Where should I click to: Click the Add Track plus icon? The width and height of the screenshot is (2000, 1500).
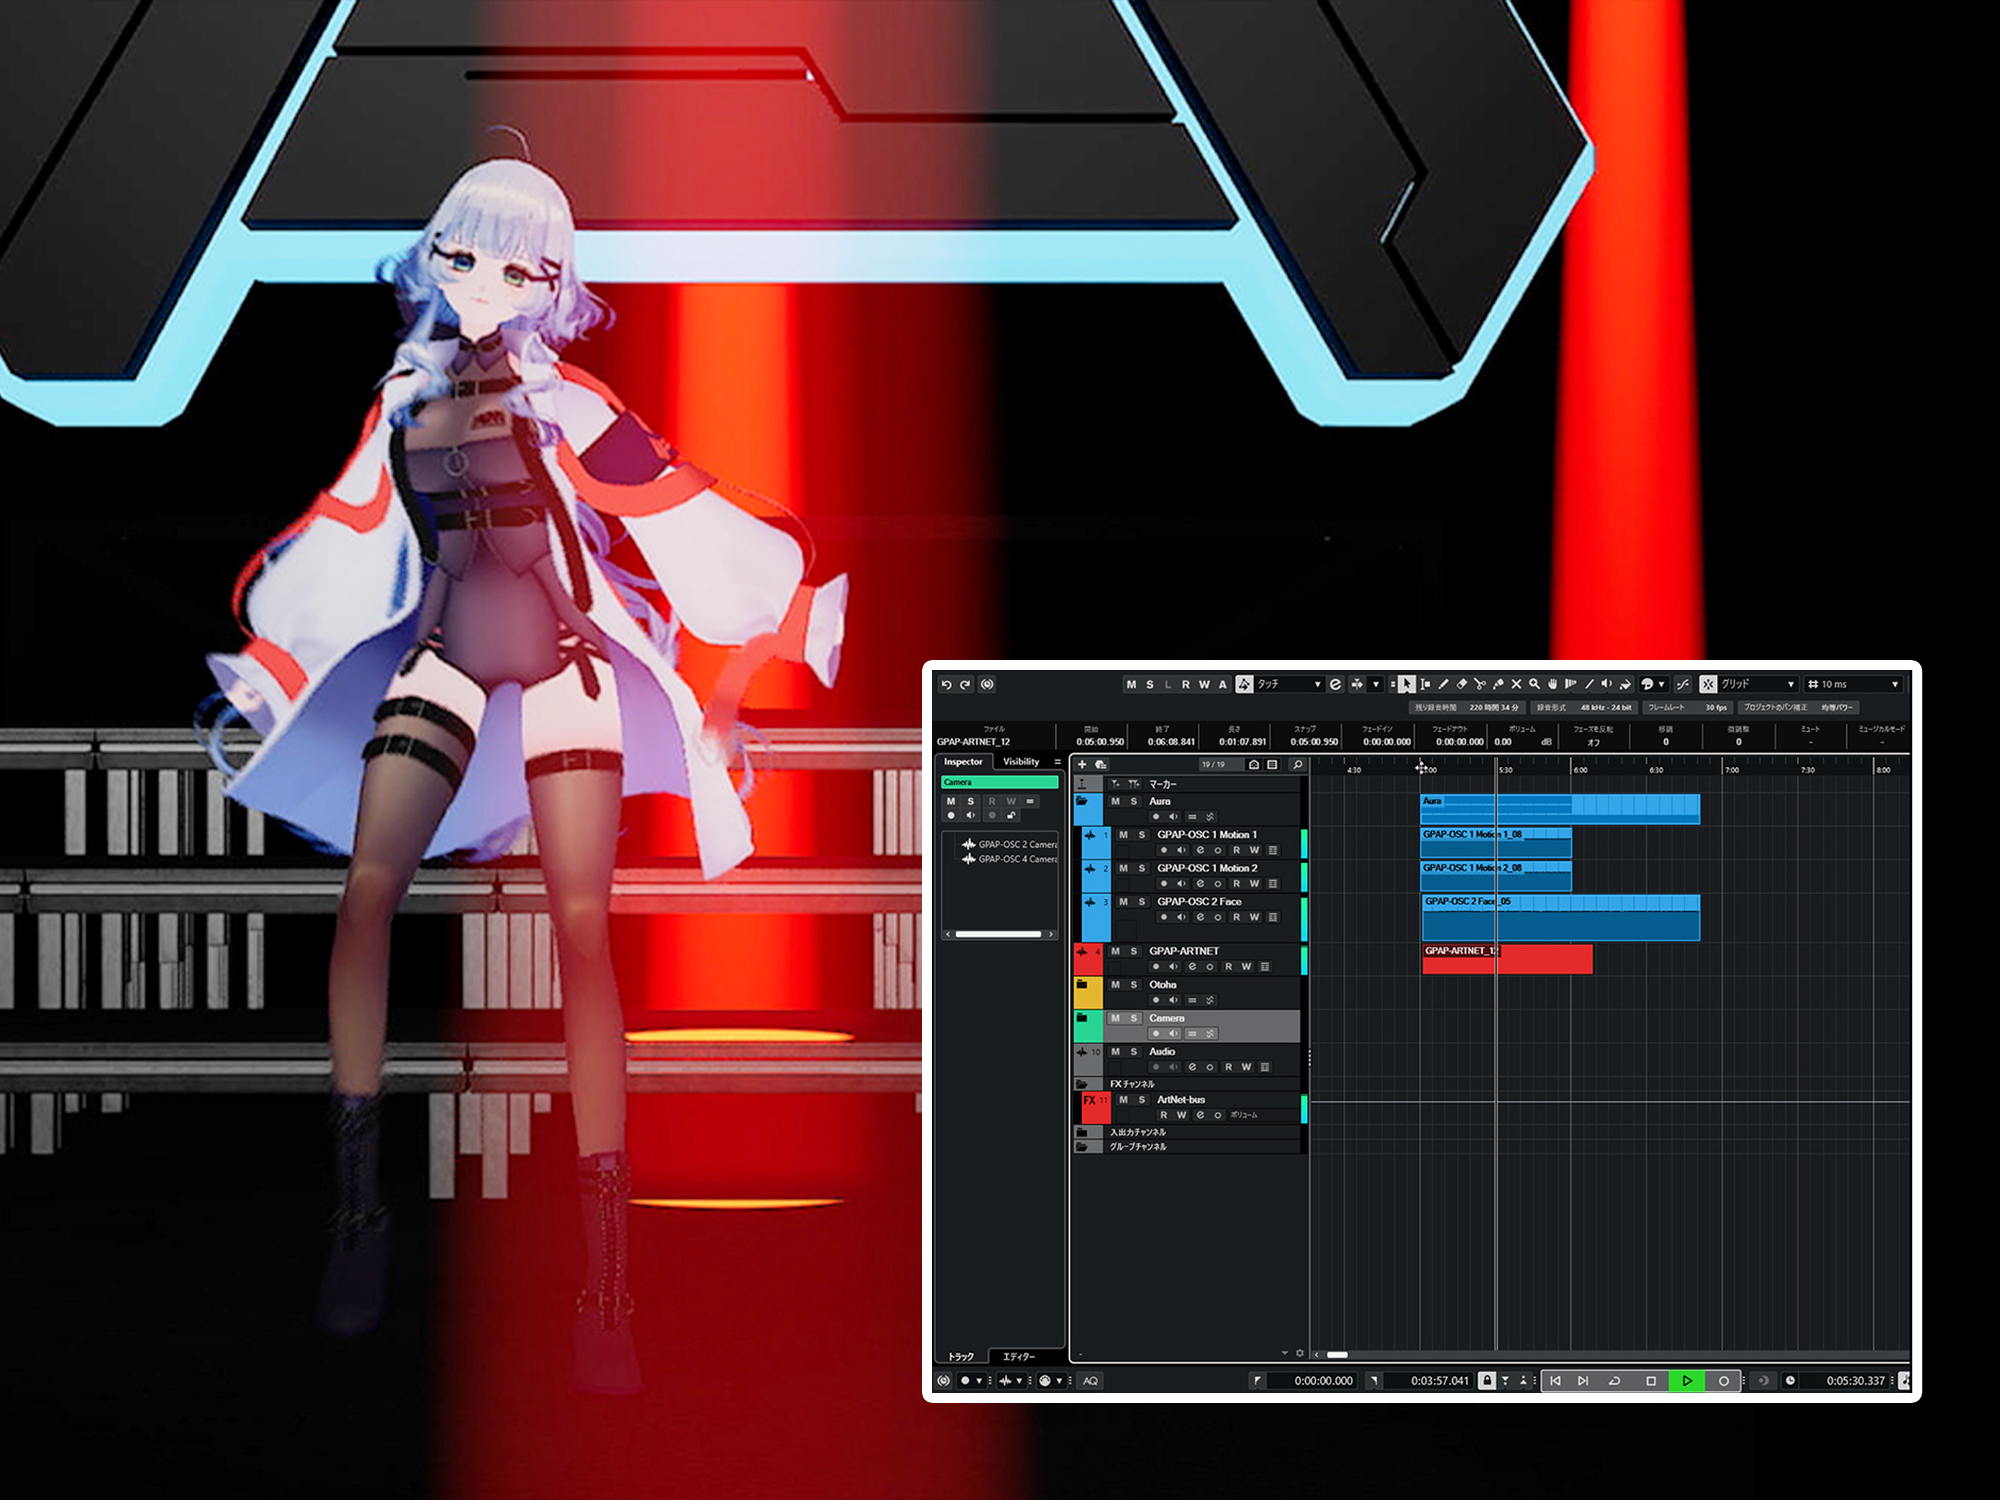(1082, 764)
